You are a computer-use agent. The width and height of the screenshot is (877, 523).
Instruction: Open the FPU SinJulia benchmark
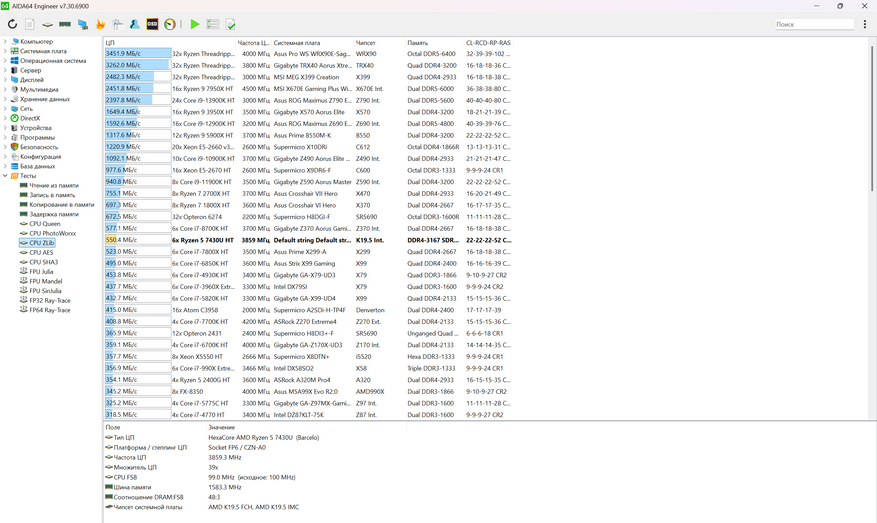tap(45, 290)
